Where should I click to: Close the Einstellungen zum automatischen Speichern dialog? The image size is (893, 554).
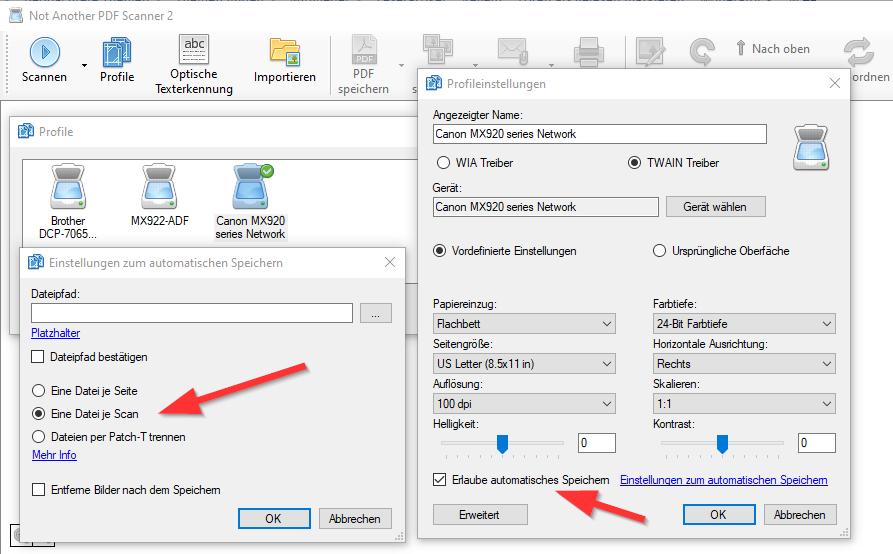coord(390,262)
